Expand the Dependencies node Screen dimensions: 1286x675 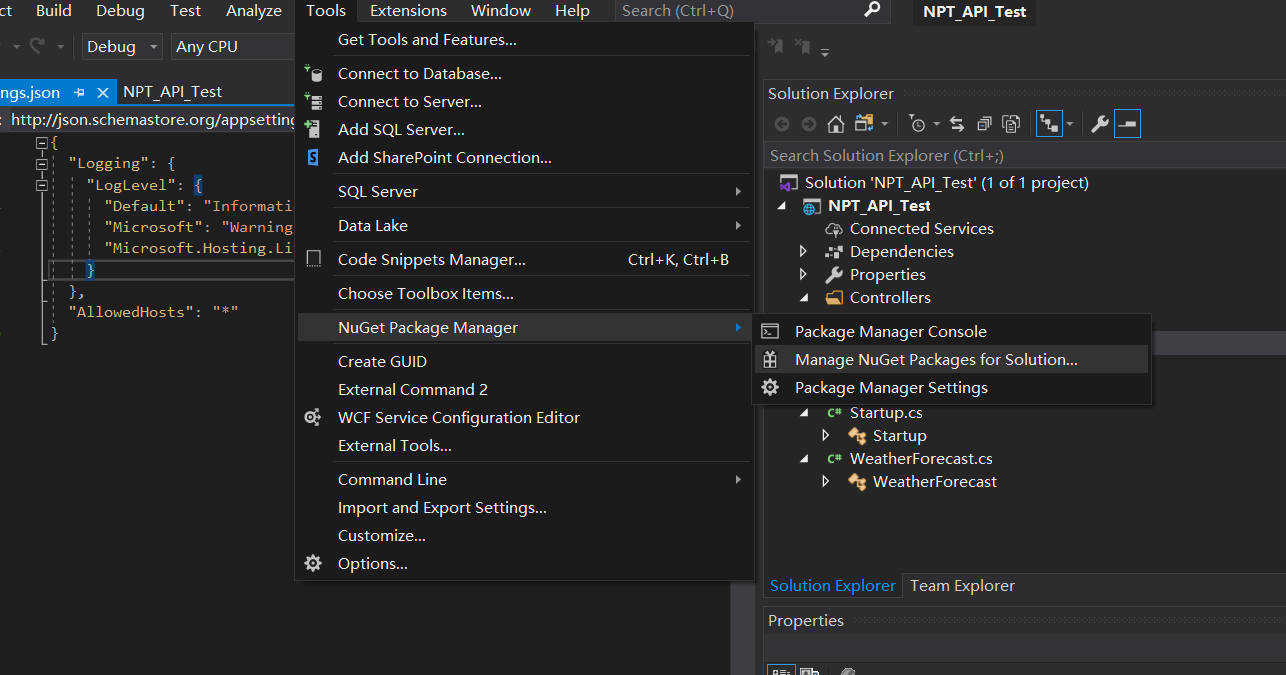[803, 251]
